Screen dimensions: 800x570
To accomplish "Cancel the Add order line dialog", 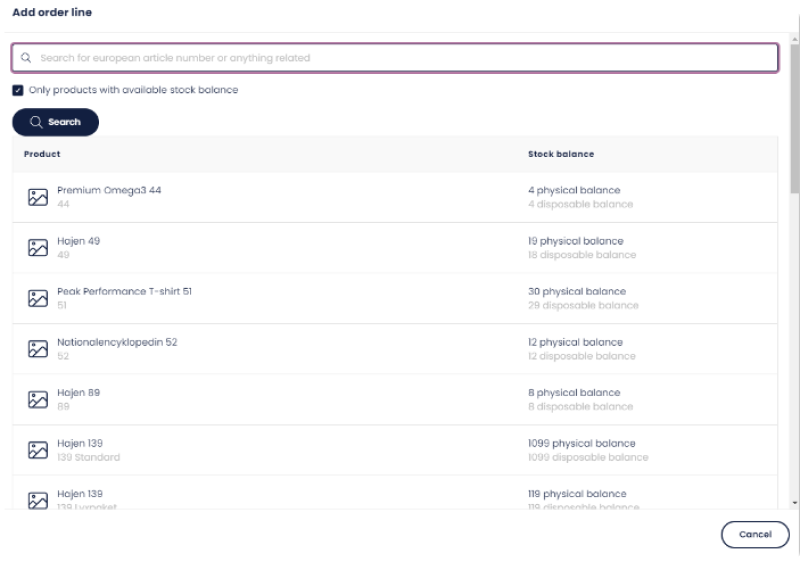I will 754,534.
